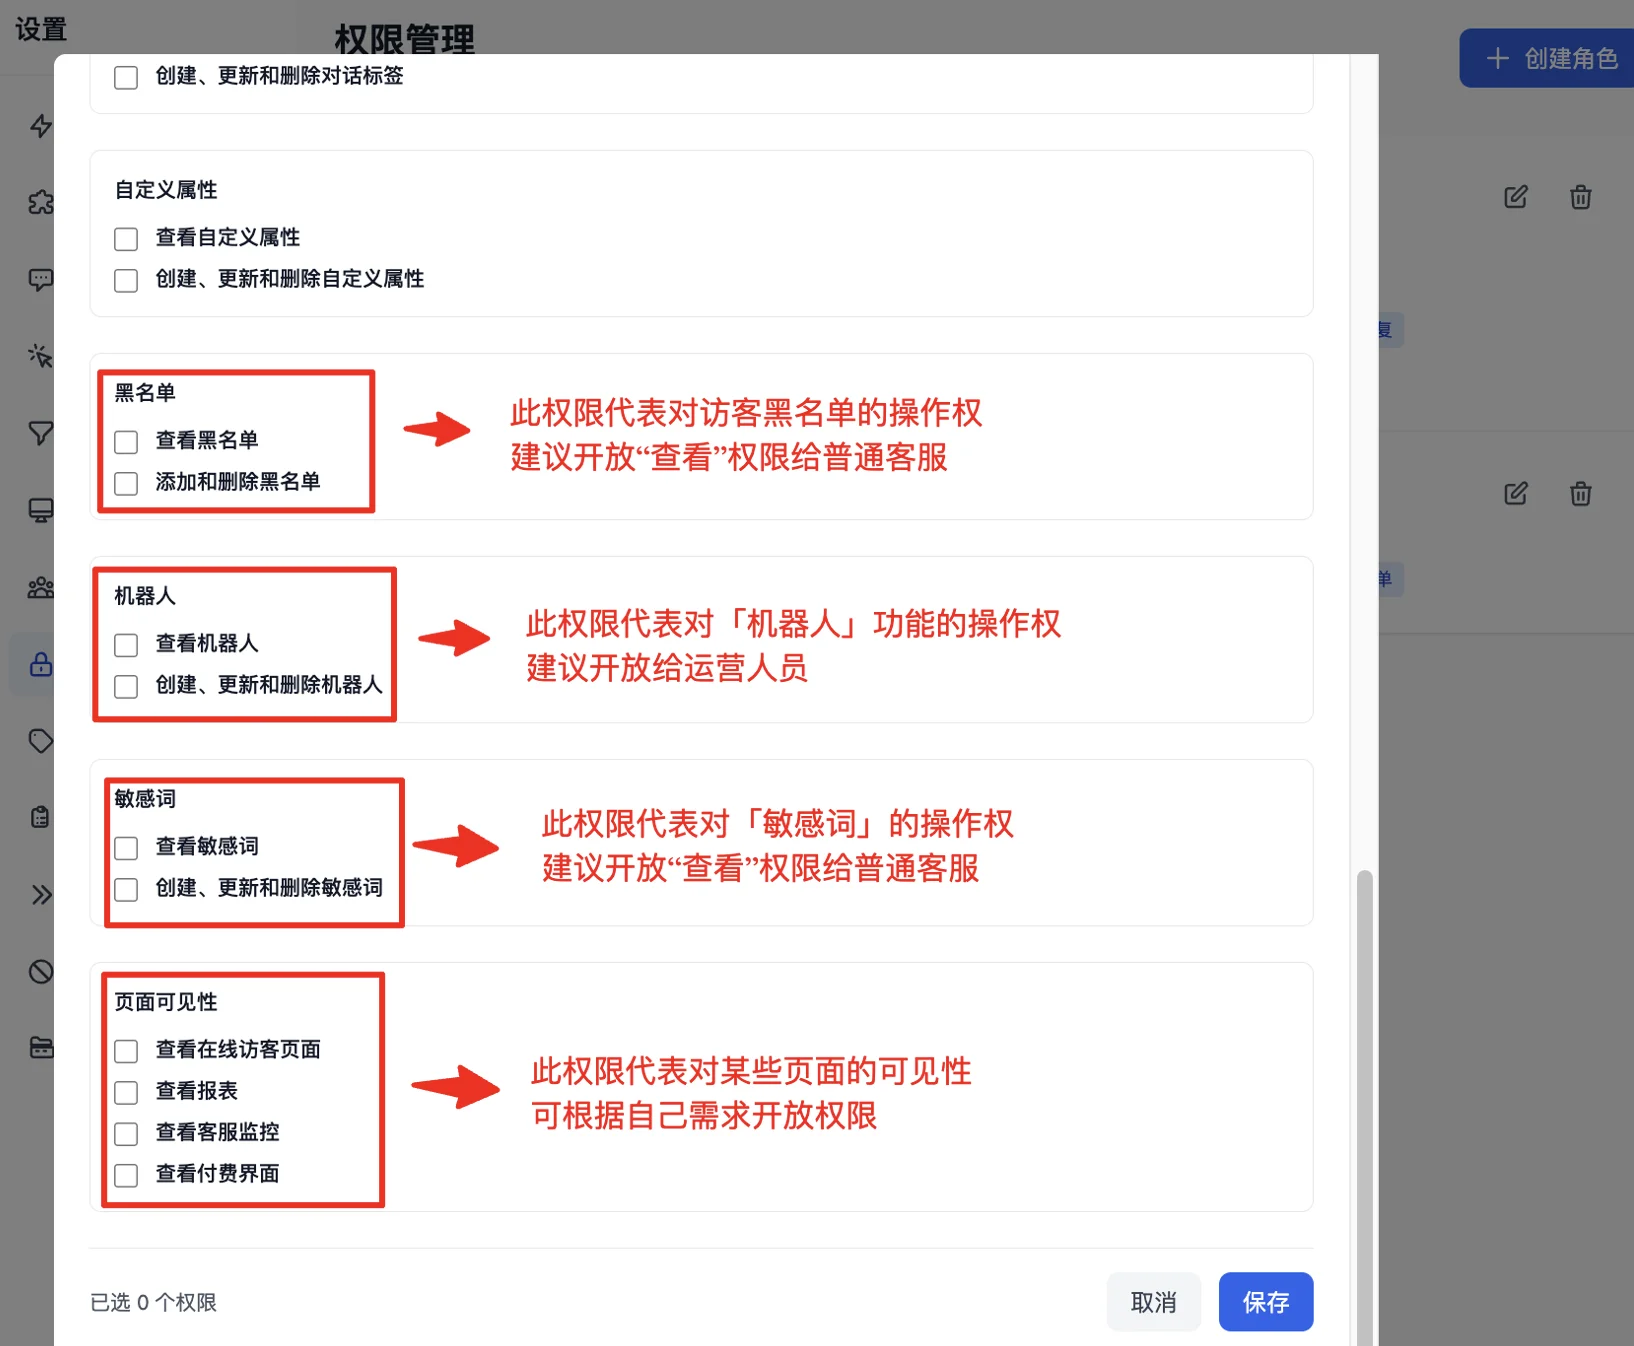Image resolution: width=1634 pixels, height=1346 pixels.
Task: Collapse the sidebar with double chevron icon
Action: [x=40, y=894]
